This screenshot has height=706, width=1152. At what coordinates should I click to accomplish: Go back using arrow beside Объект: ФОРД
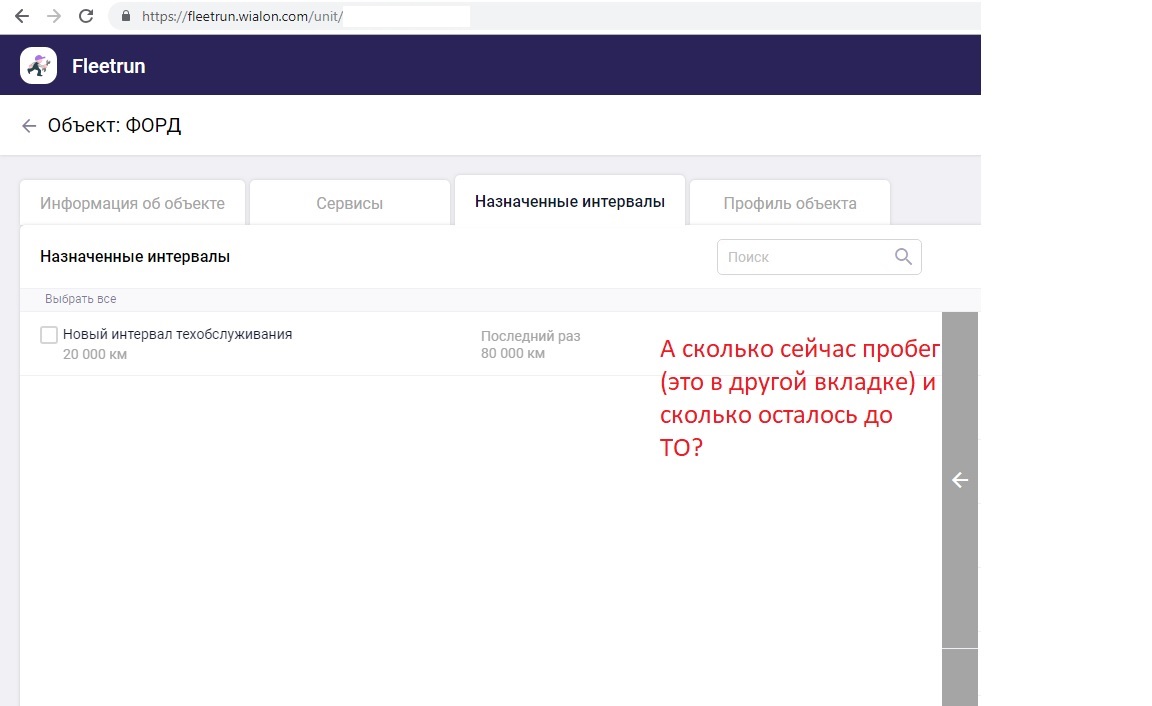(x=29, y=126)
